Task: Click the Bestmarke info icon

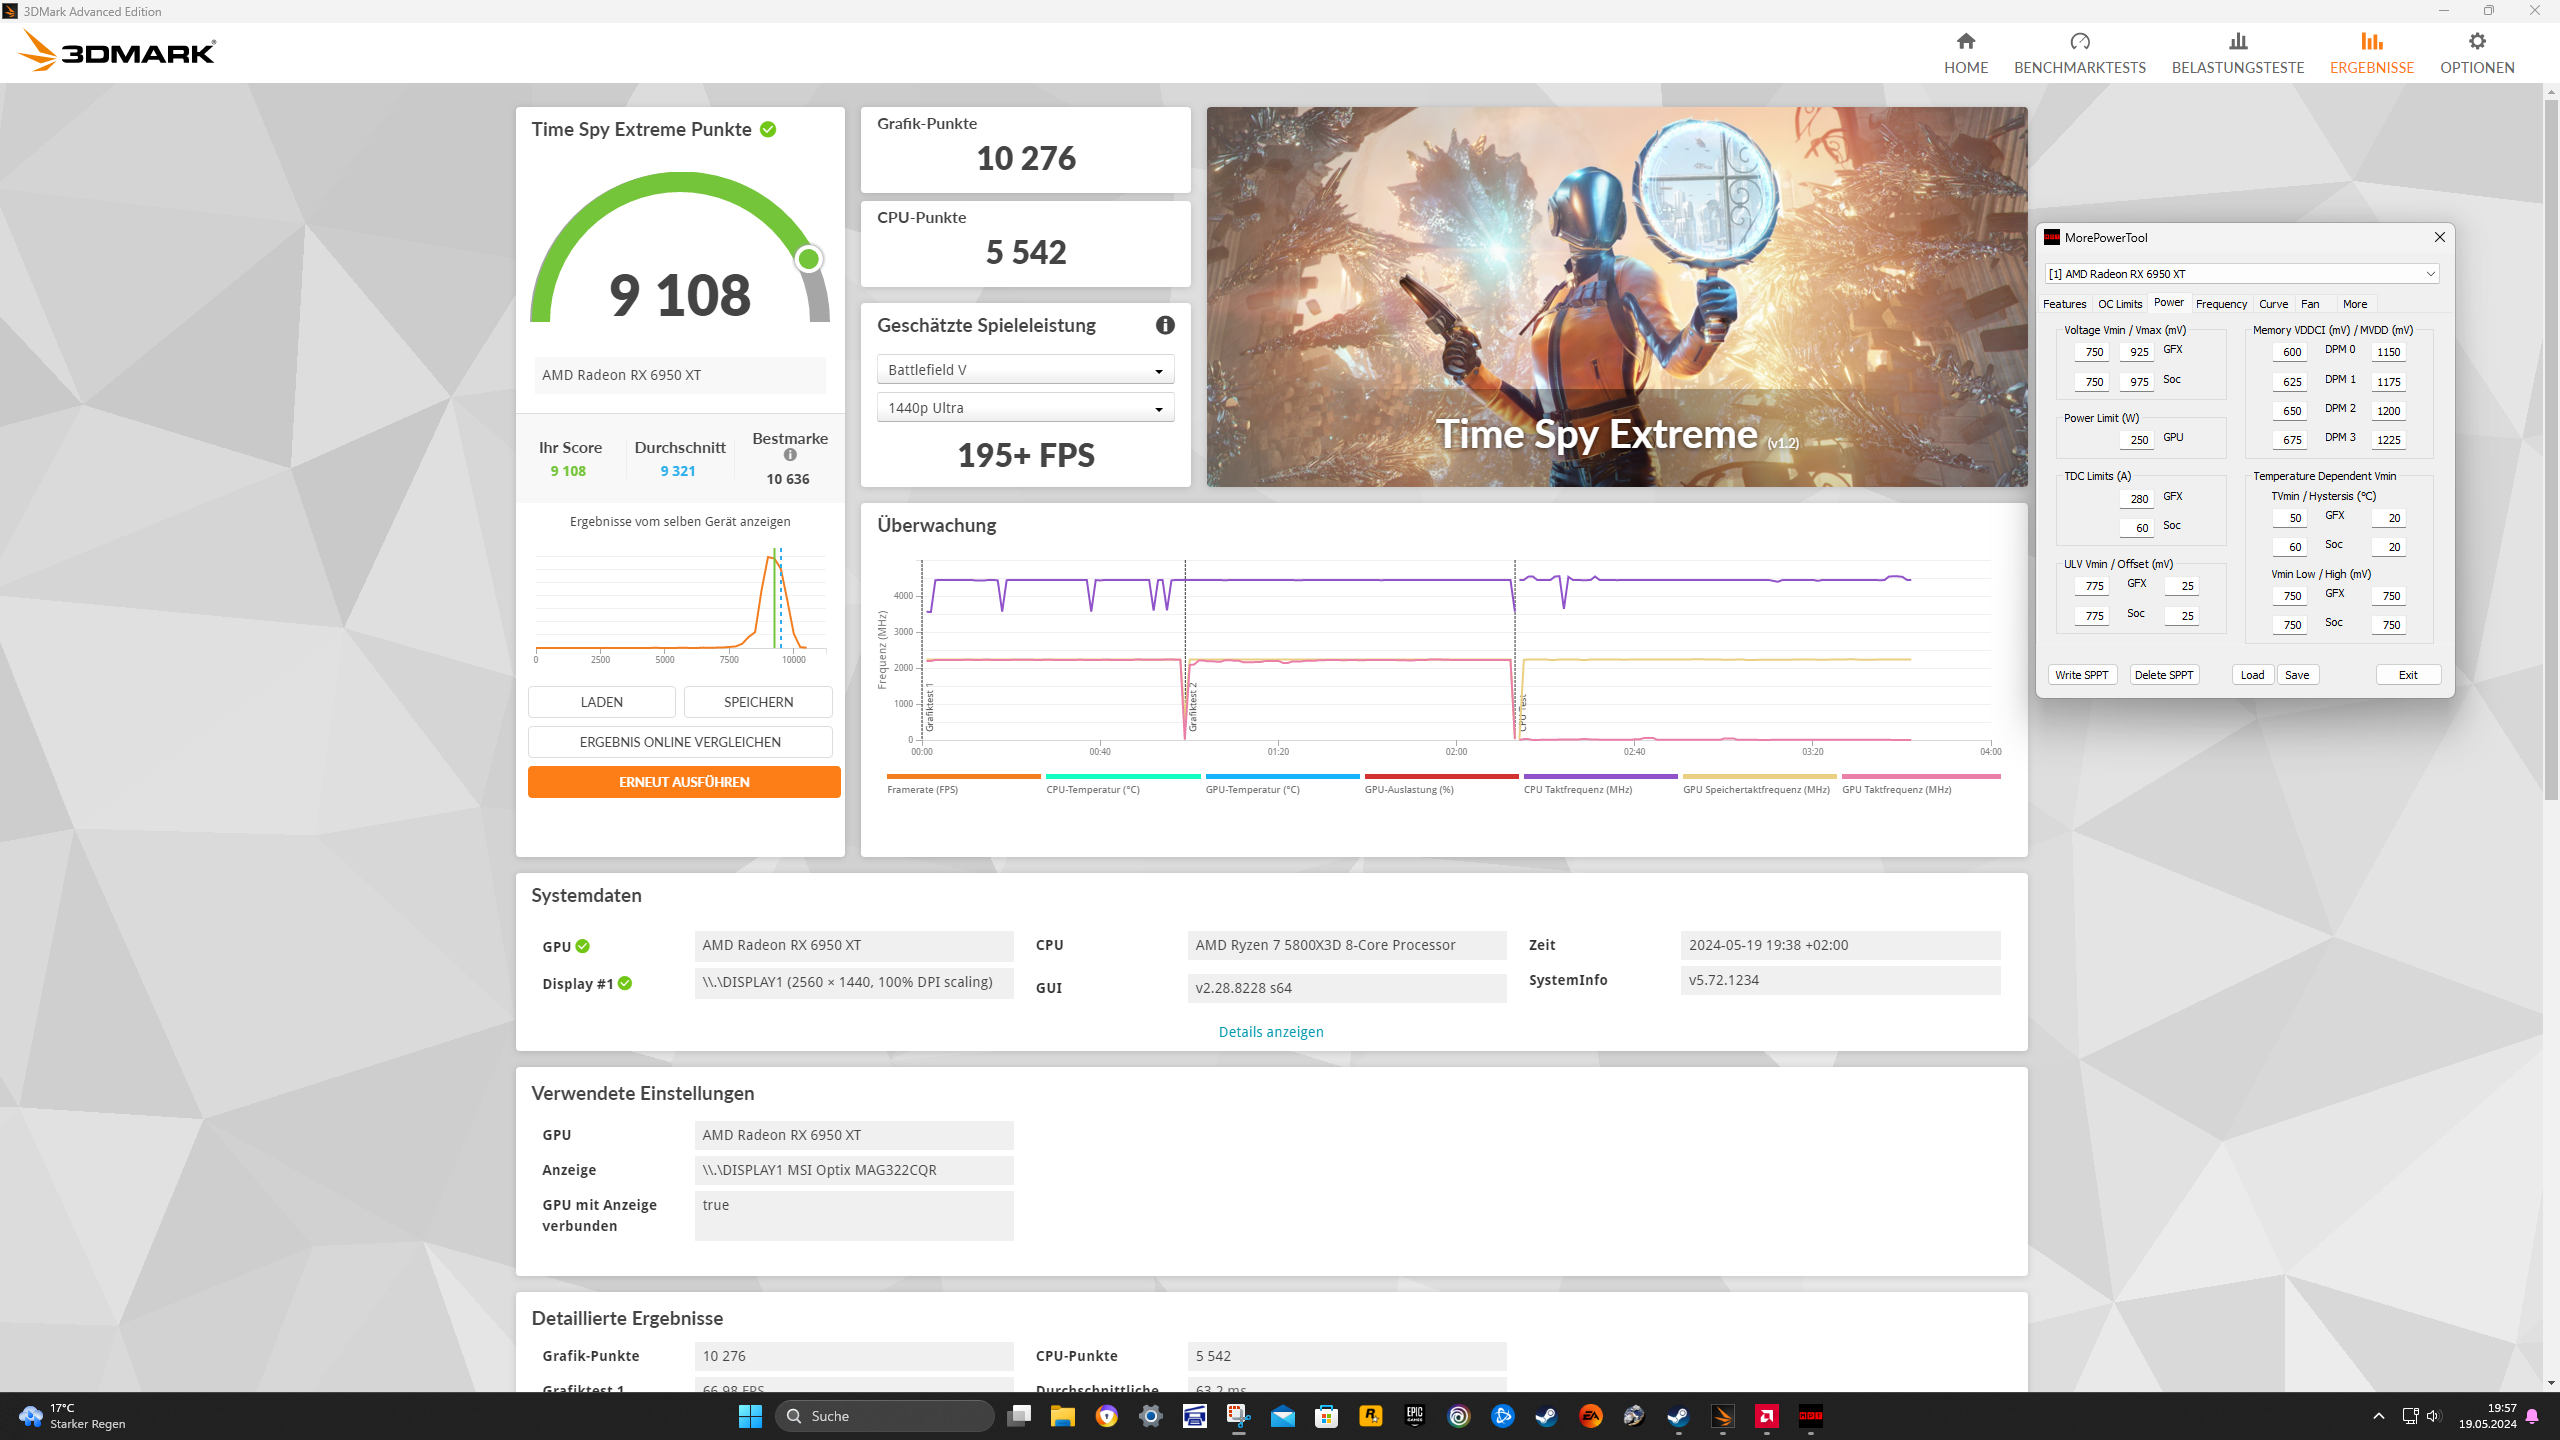Action: (x=790, y=455)
